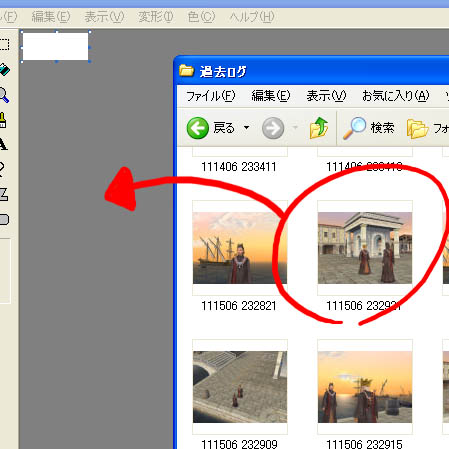Open the 色(C) menu in Paint

tap(201, 17)
